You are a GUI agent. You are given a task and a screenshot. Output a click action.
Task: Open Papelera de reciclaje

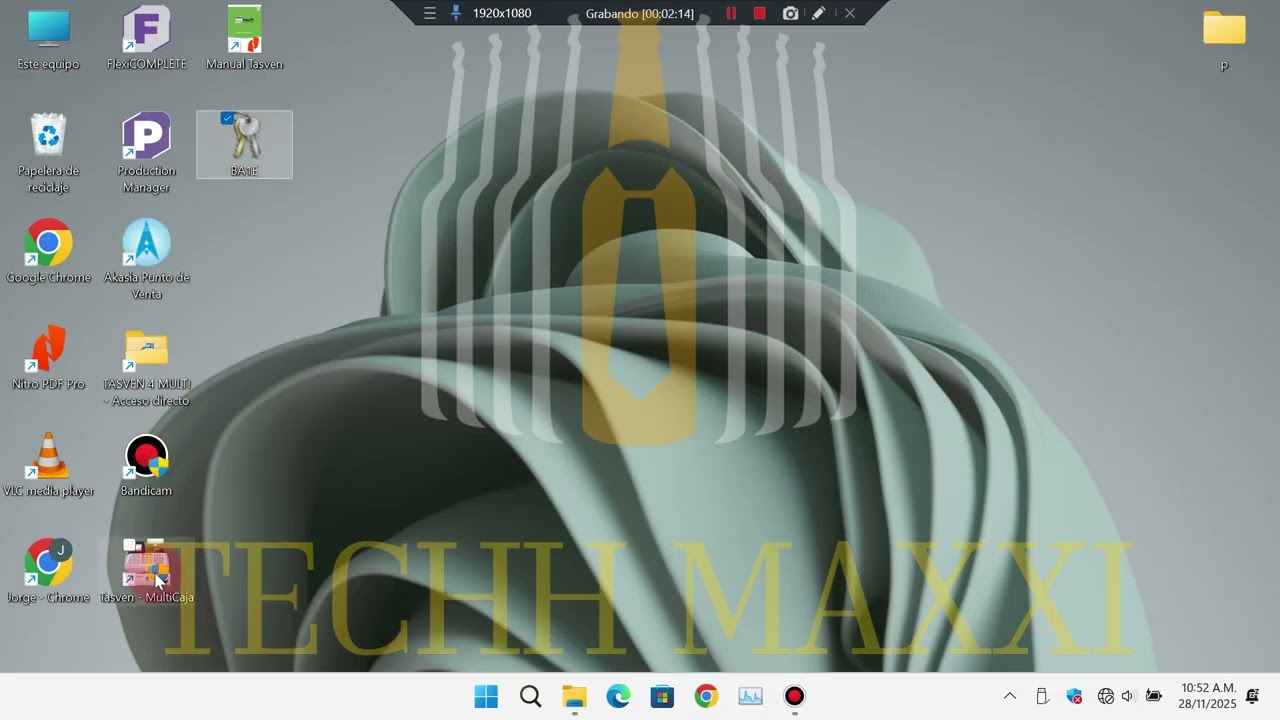pos(48,153)
